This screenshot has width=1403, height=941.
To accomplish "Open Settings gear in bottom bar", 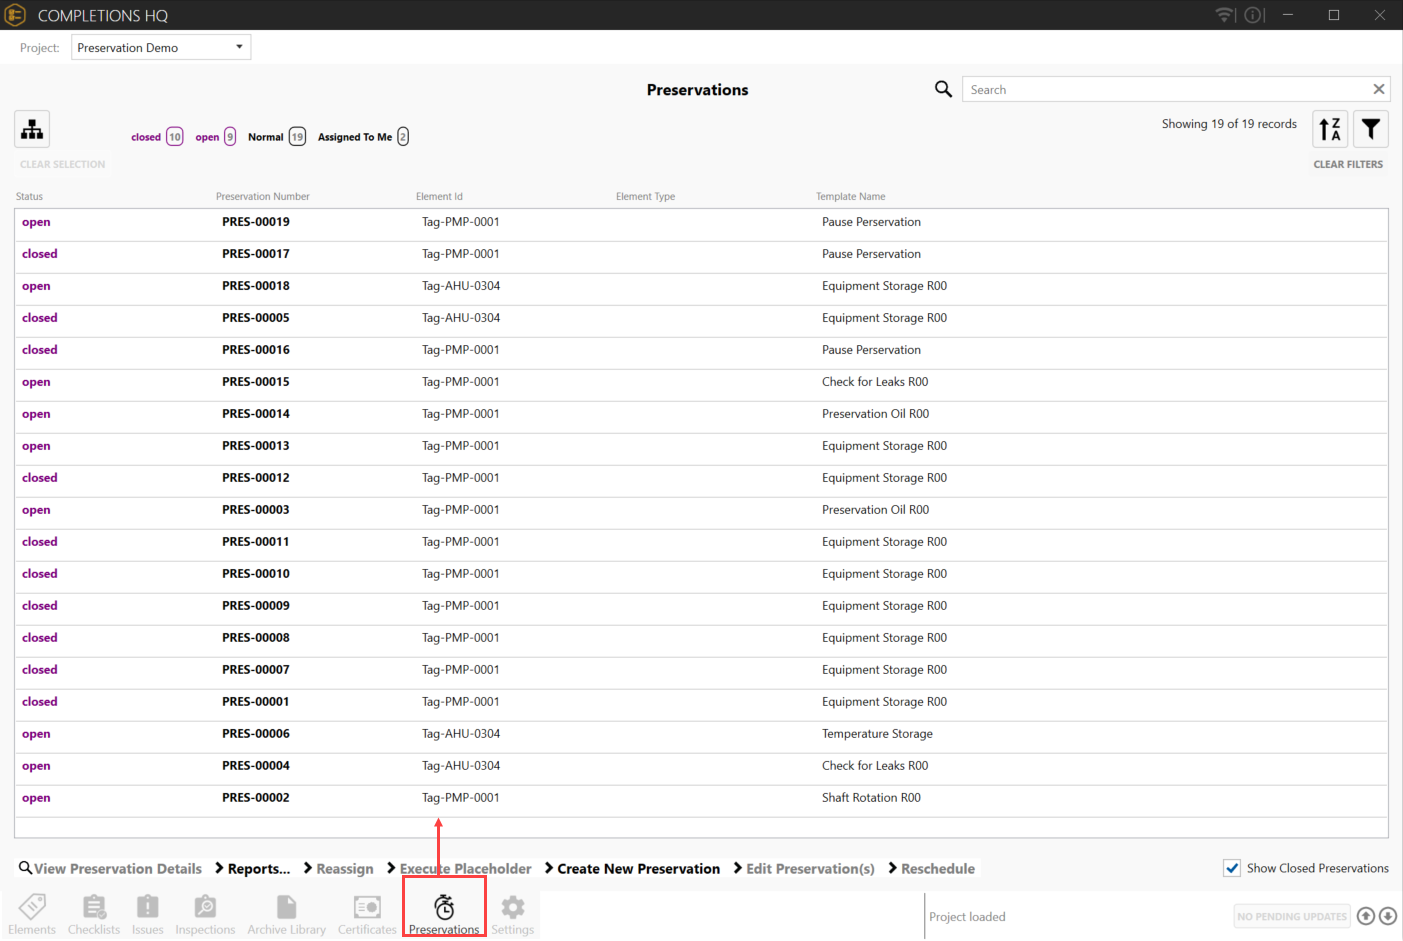I will point(513,914).
